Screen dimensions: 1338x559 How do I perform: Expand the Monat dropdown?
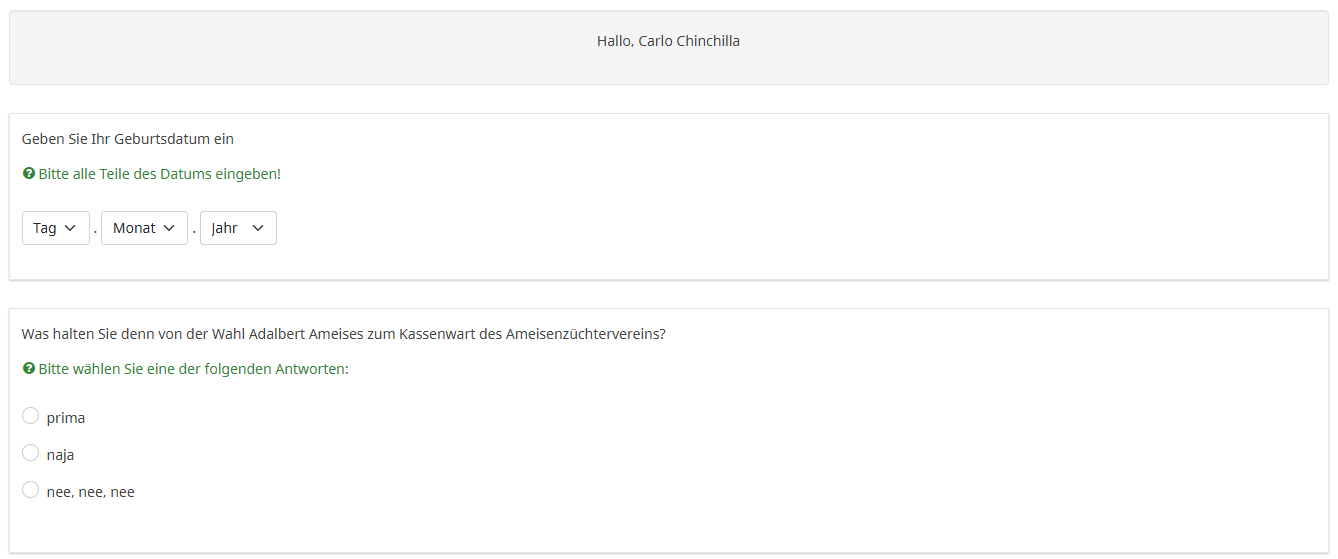[x=144, y=228]
